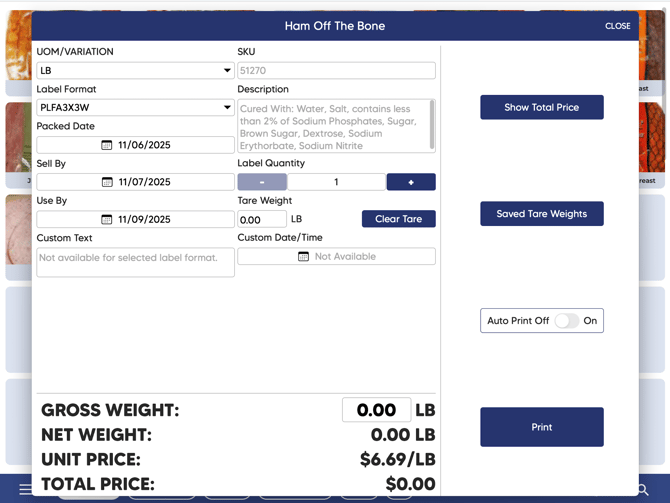Click the Custom Date/Time calendar icon
Screen dimensions: 670x503
(x=304, y=257)
